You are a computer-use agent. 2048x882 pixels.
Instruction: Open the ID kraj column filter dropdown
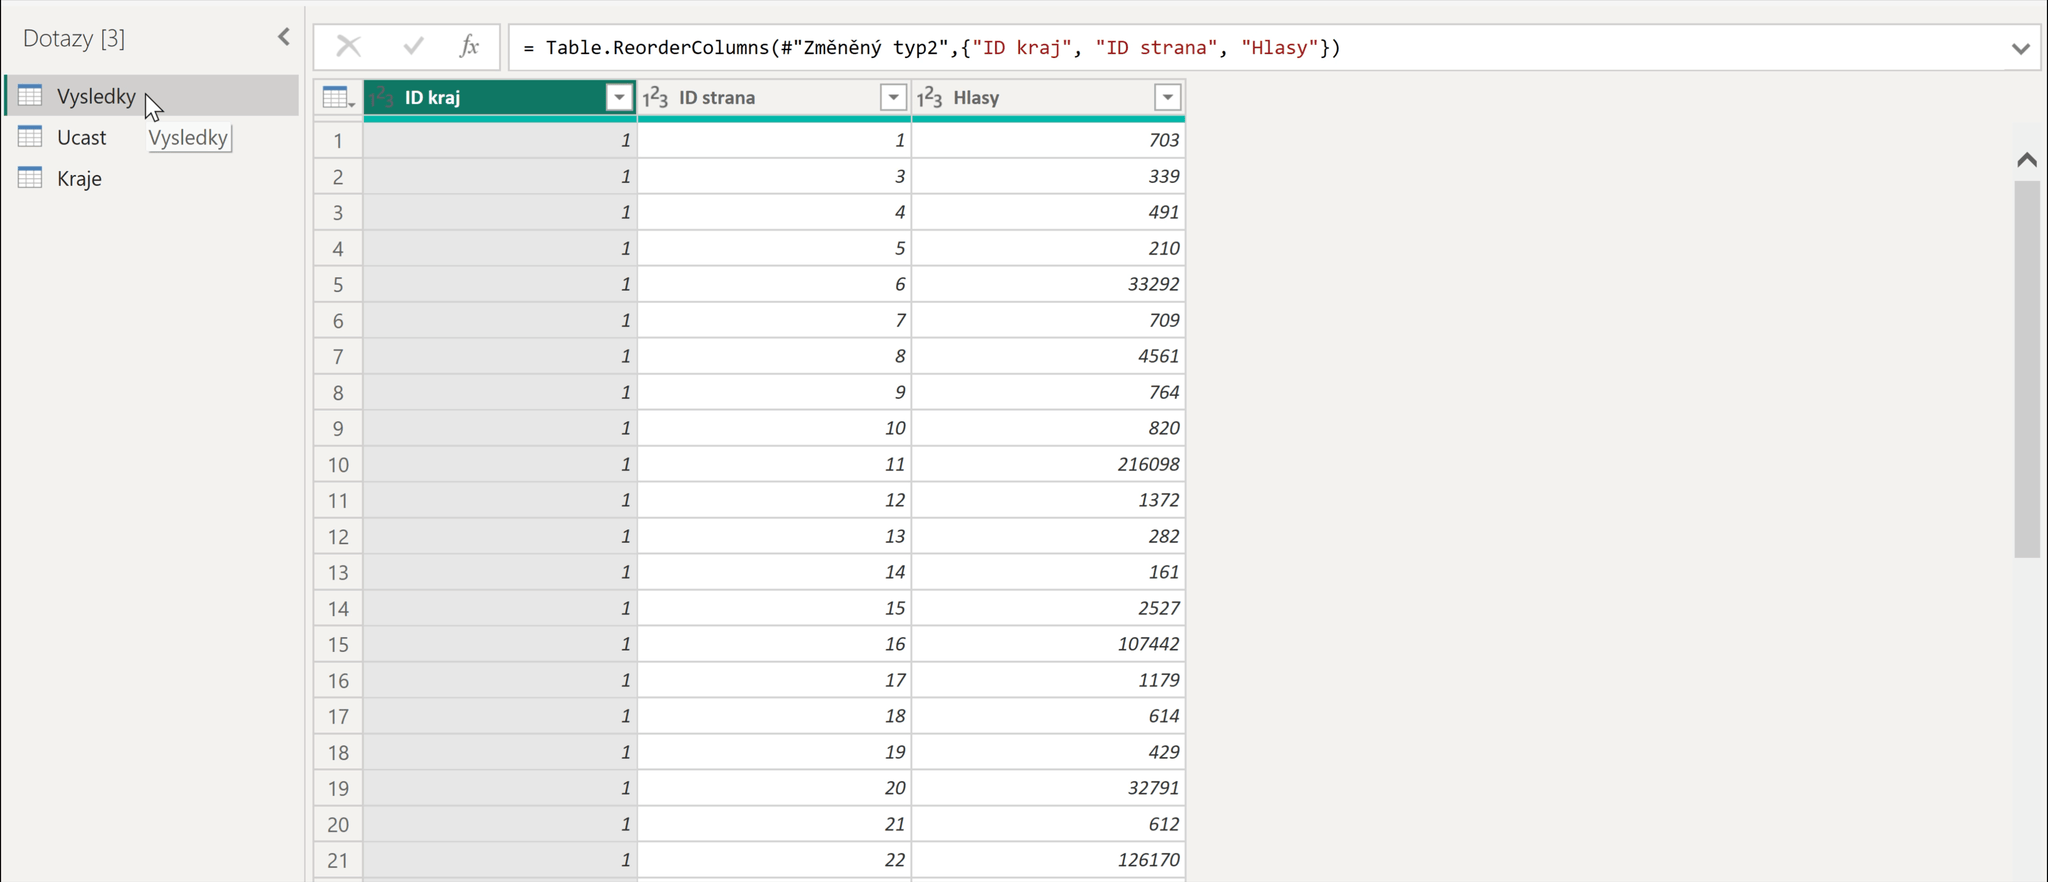(619, 97)
